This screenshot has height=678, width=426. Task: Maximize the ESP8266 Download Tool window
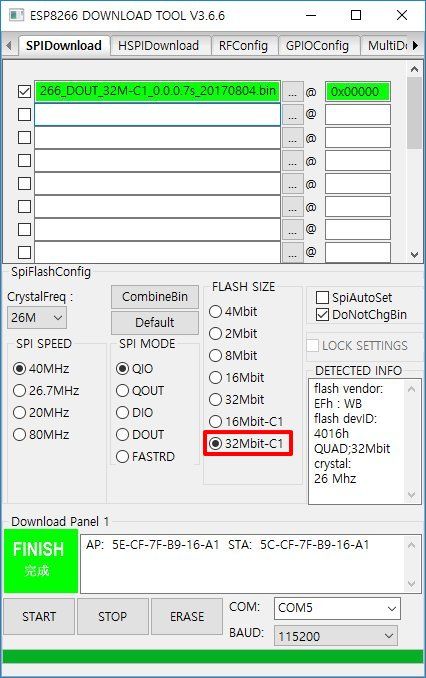coord(356,16)
